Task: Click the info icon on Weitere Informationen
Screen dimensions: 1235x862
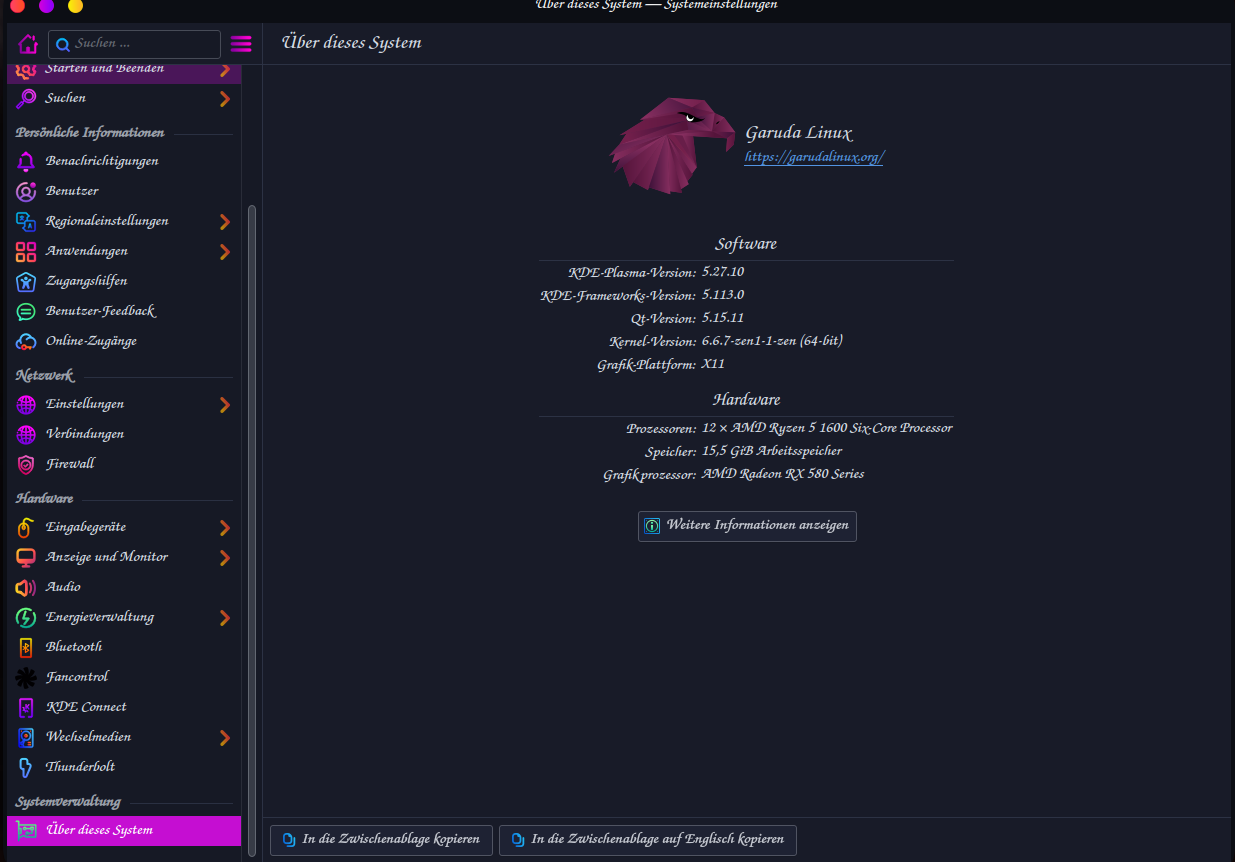Action: pyautogui.click(x=652, y=526)
